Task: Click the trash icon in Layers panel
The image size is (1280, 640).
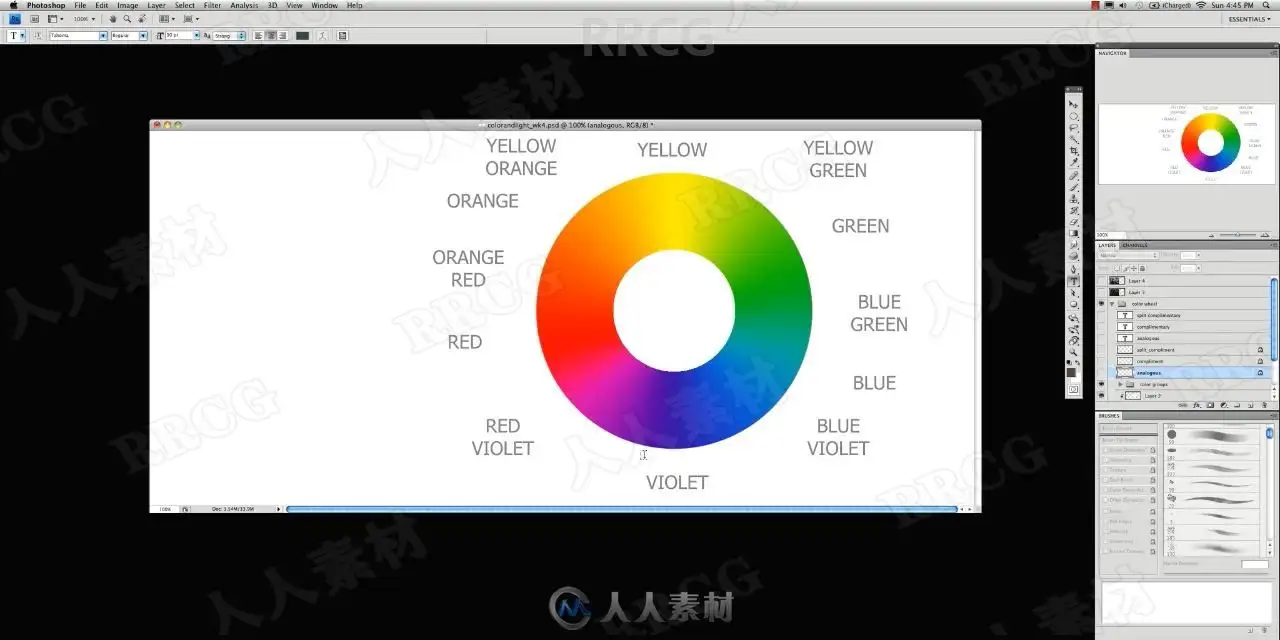Action: click(x=1264, y=405)
